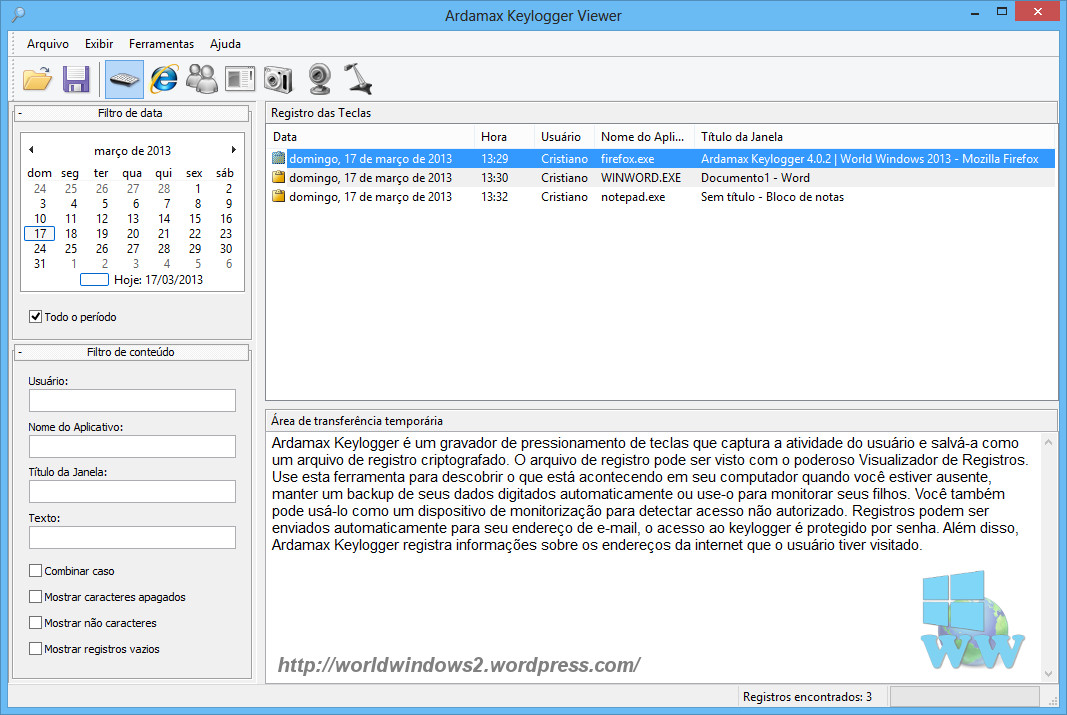The width and height of the screenshot is (1067, 715).
Task: Select calendar day 18
Action: (71, 234)
